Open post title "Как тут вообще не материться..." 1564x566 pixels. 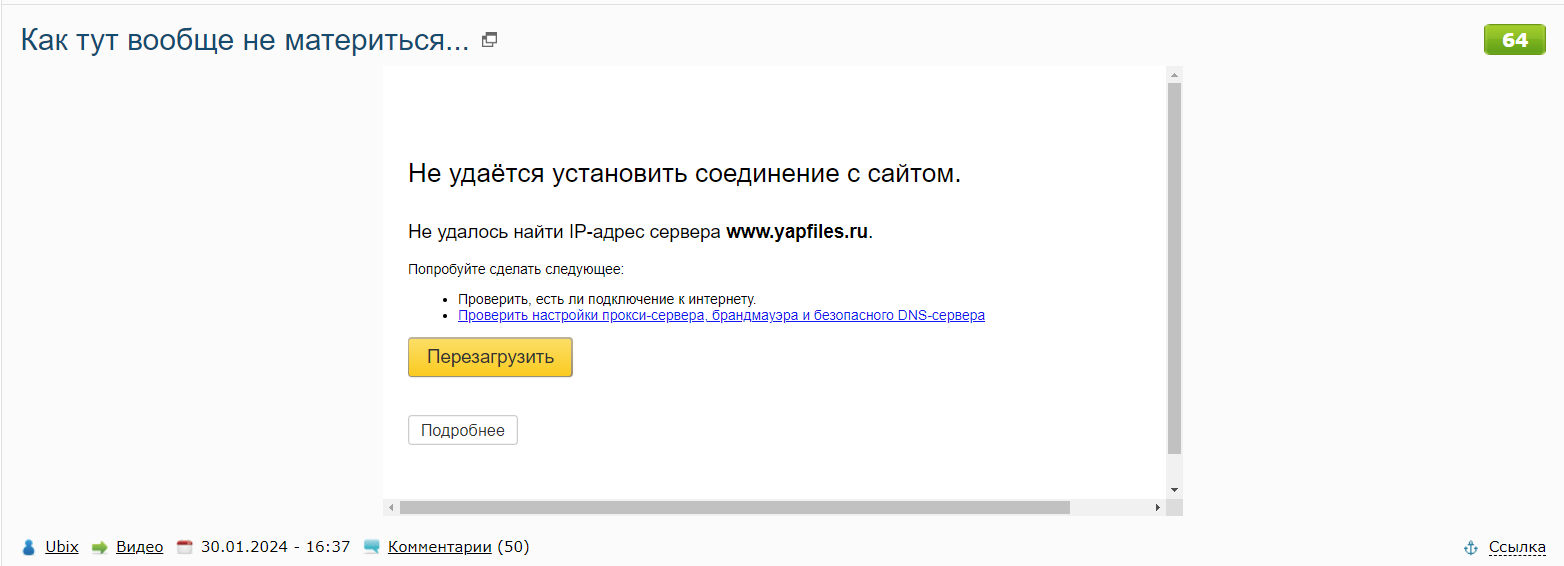click(x=245, y=40)
